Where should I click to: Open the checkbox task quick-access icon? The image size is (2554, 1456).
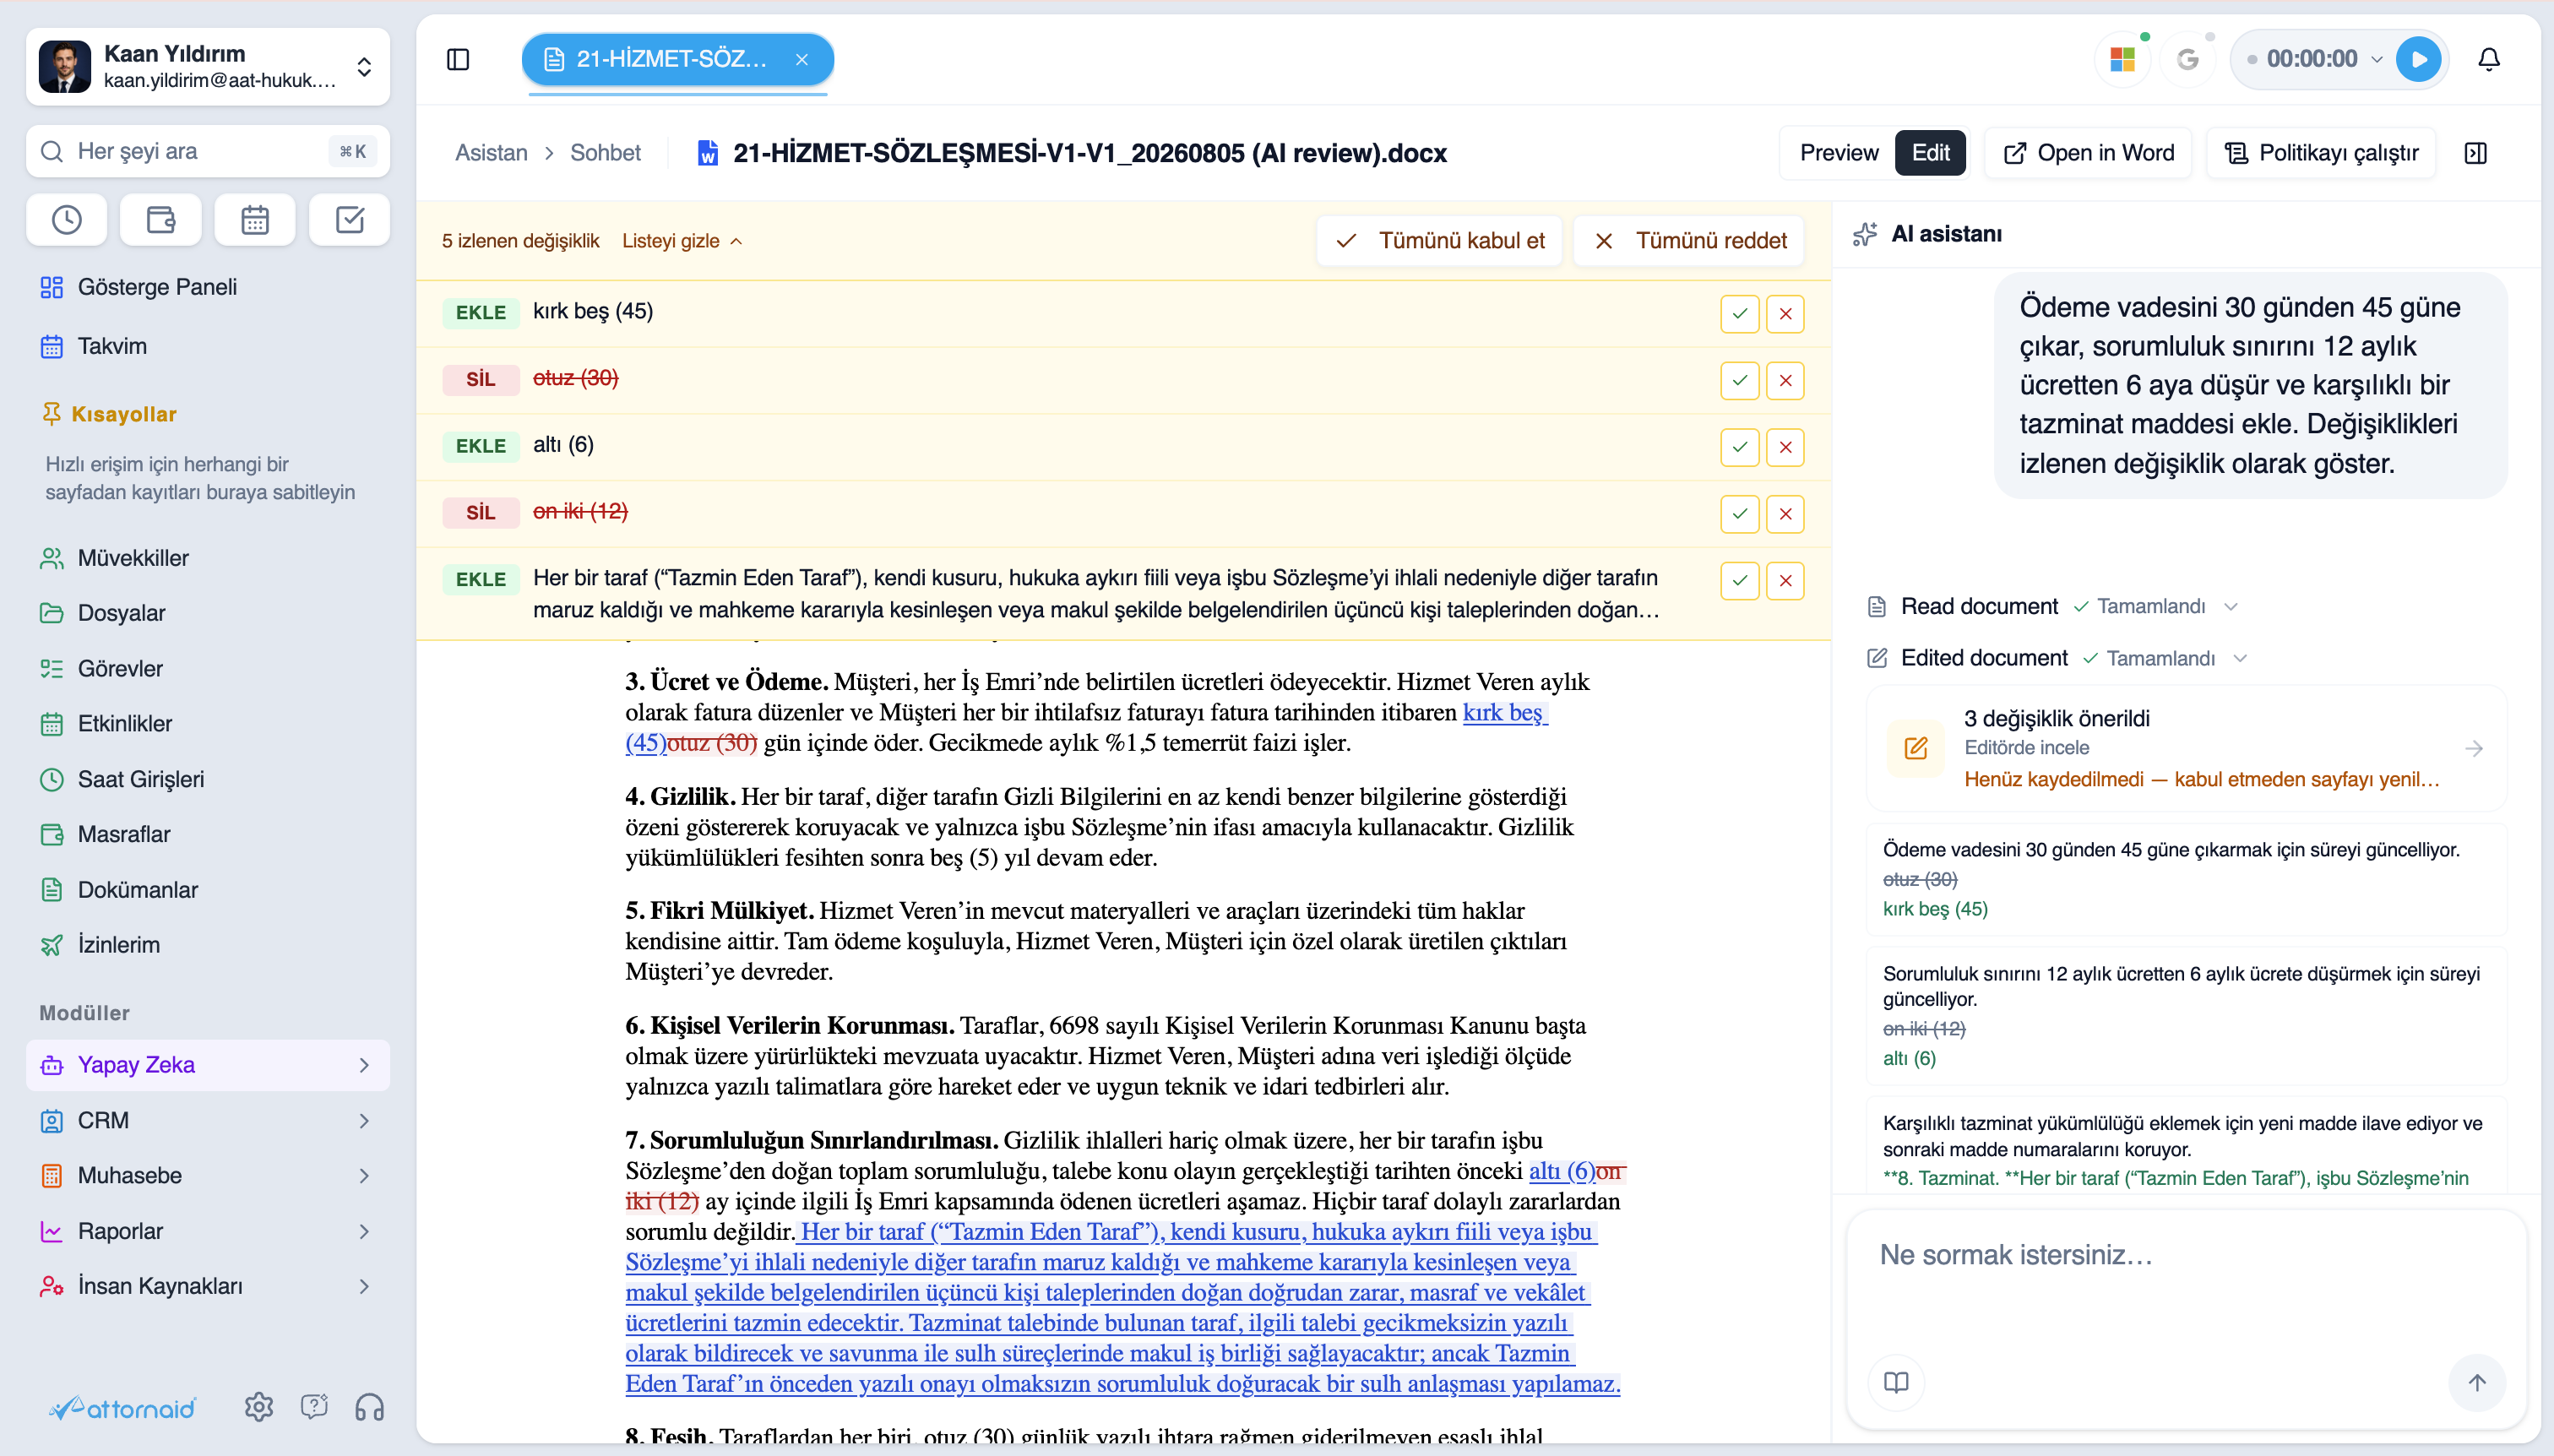349,220
